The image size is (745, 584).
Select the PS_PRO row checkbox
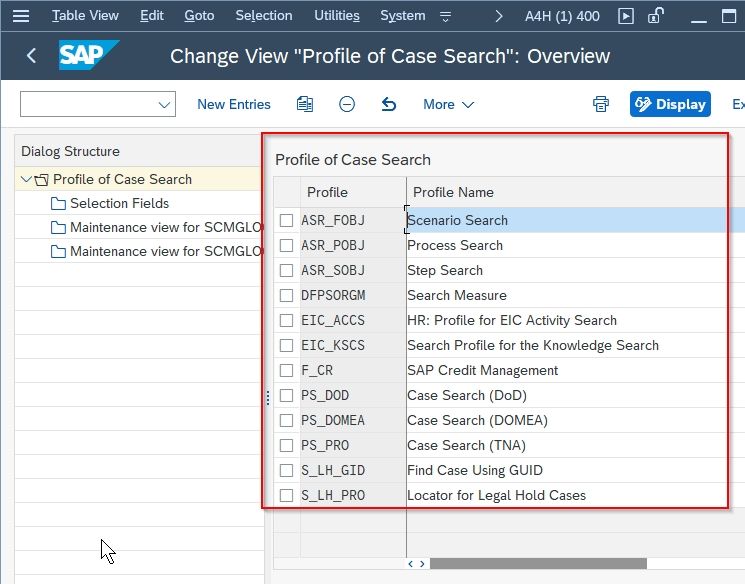[x=286, y=446]
